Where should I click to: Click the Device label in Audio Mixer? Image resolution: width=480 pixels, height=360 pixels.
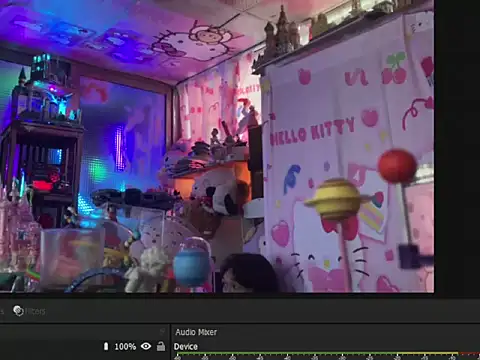tap(186, 347)
